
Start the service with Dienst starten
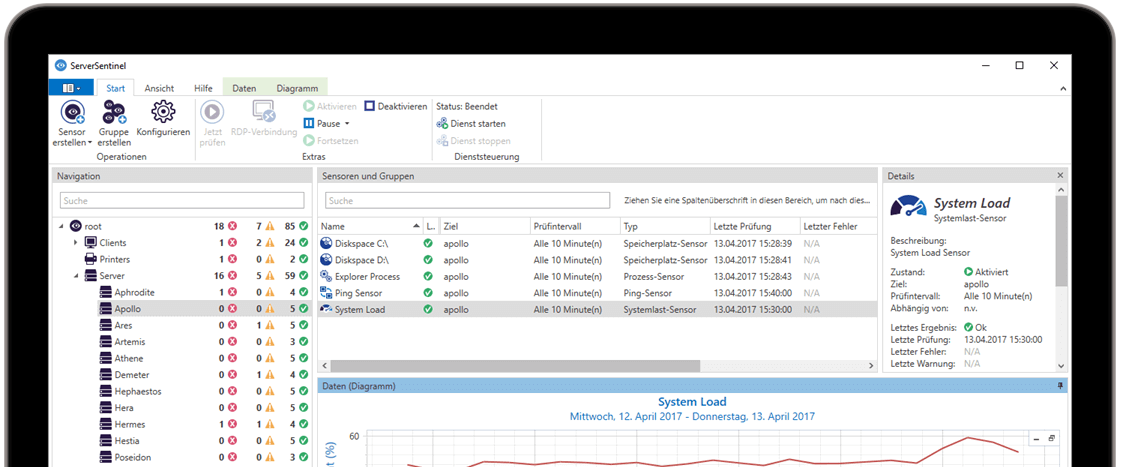(x=471, y=124)
